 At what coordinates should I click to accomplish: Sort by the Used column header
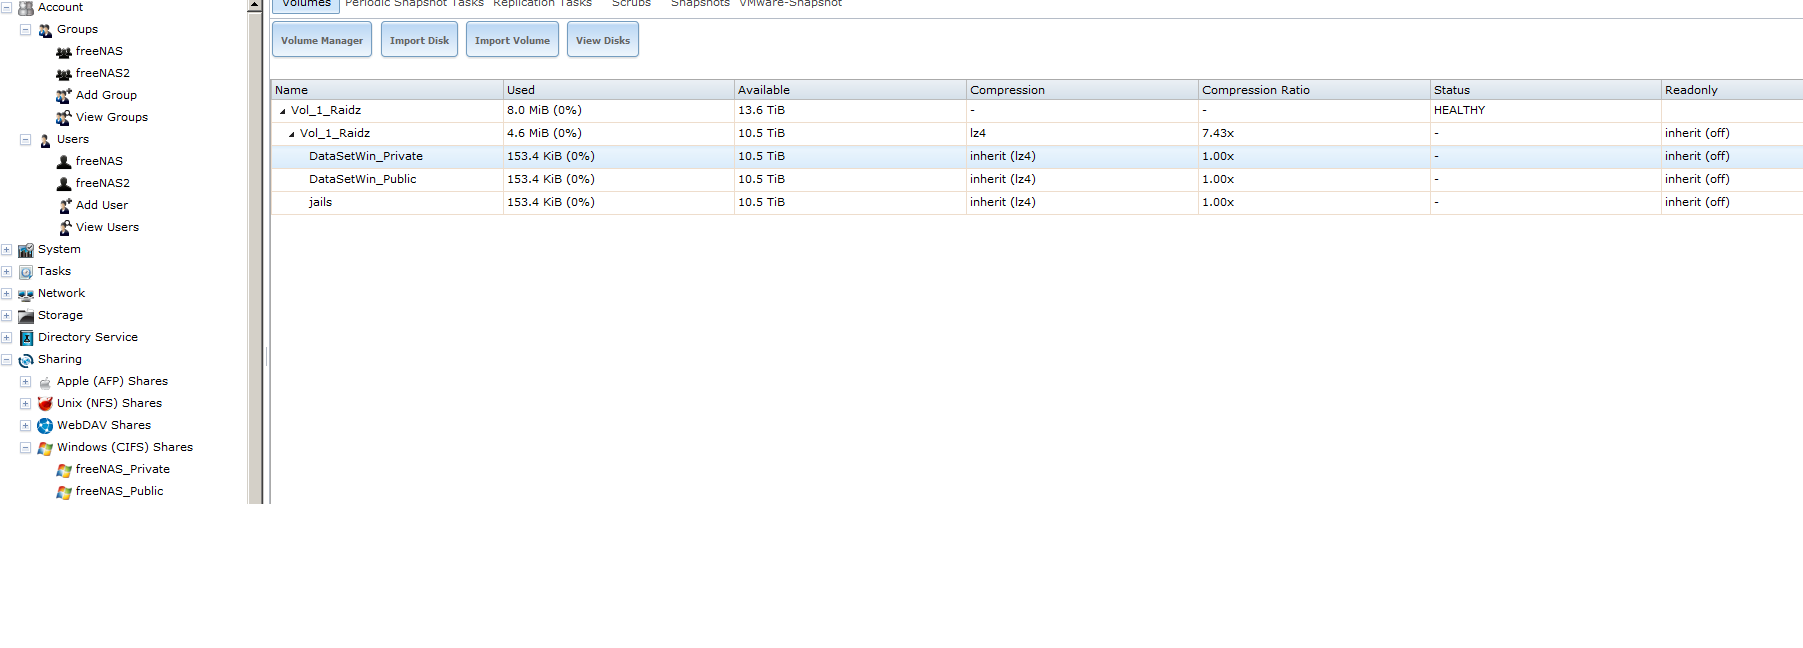click(619, 90)
